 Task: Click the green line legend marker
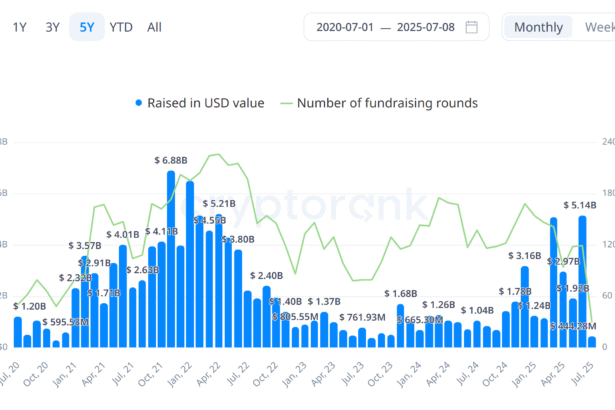point(287,103)
